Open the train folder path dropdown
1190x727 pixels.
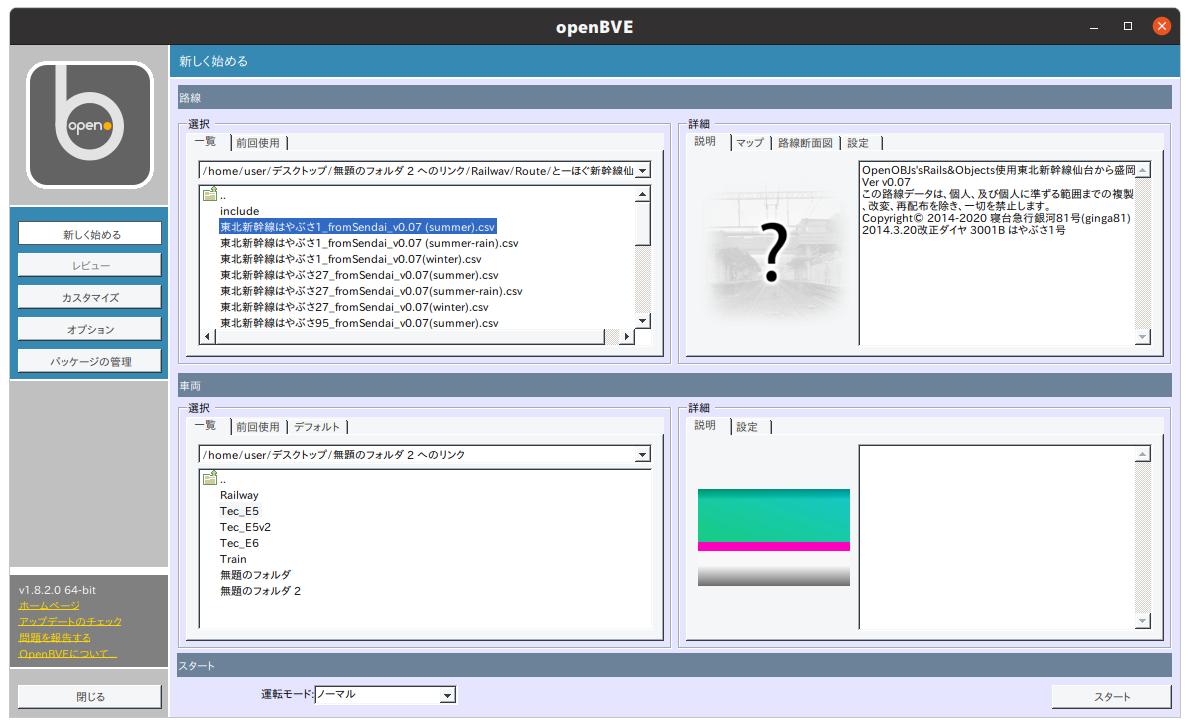642,455
